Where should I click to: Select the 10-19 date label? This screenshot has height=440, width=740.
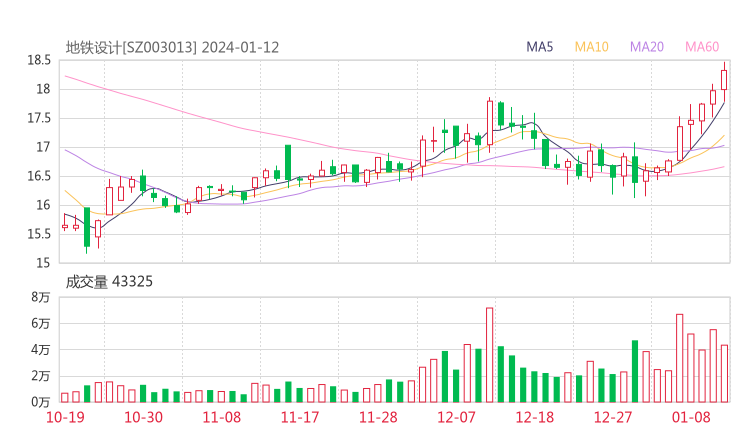tap(65, 417)
